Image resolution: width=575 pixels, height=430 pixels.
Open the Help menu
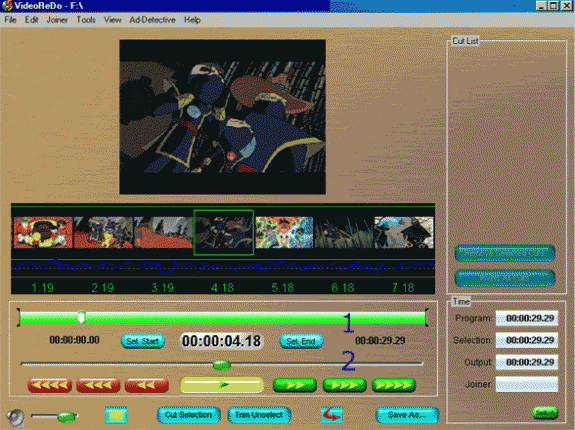pos(192,20)
